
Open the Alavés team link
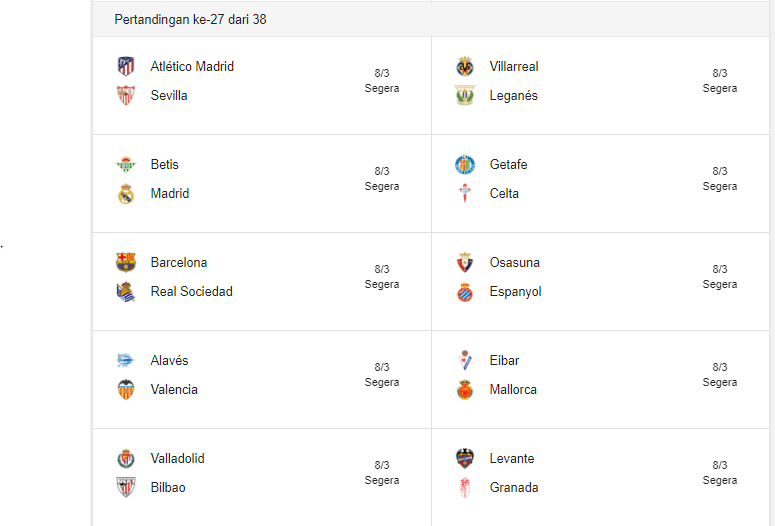[169, 361]
